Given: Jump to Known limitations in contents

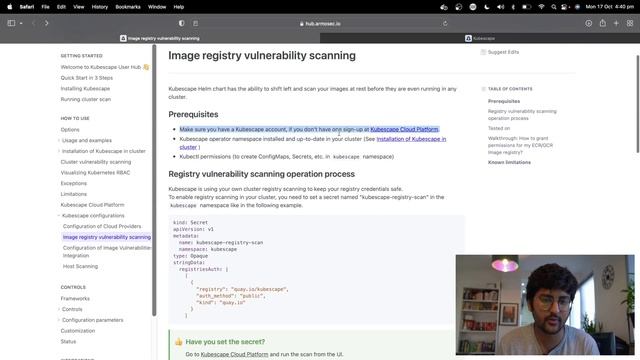Looking at the screenshot, I should tap(509, 162).
